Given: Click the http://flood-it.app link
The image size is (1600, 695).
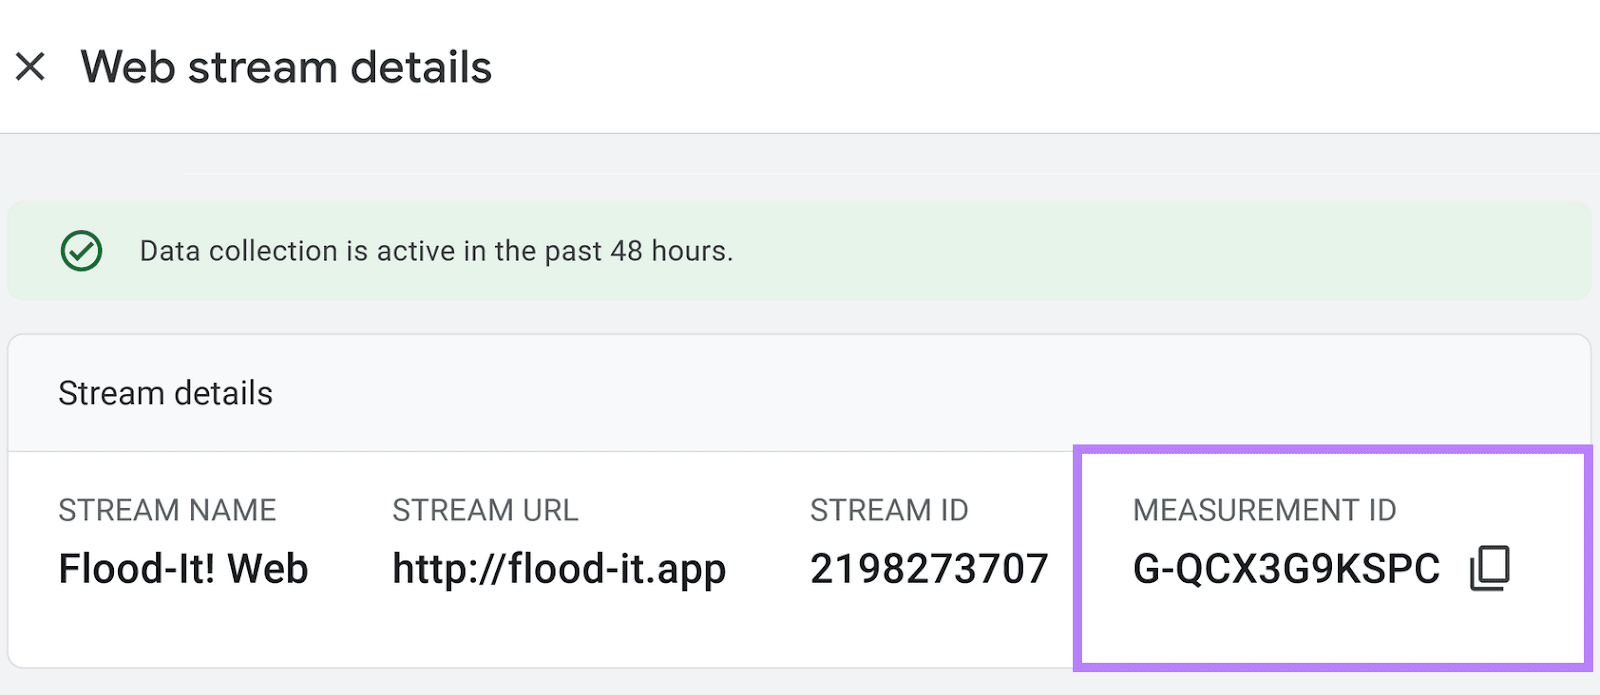Looking at the screenshot, I should (558, 568).
